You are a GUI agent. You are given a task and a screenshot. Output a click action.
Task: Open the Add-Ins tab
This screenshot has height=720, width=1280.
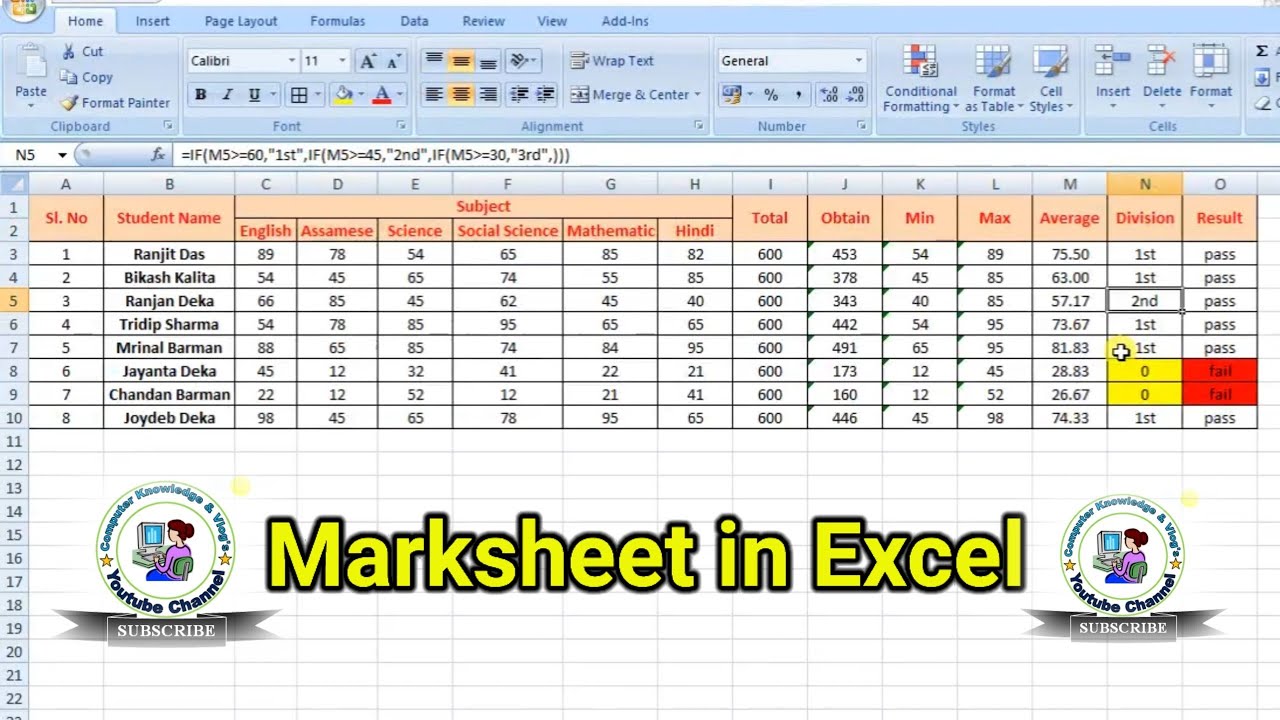pyautogui.click(x=625, y=21)
